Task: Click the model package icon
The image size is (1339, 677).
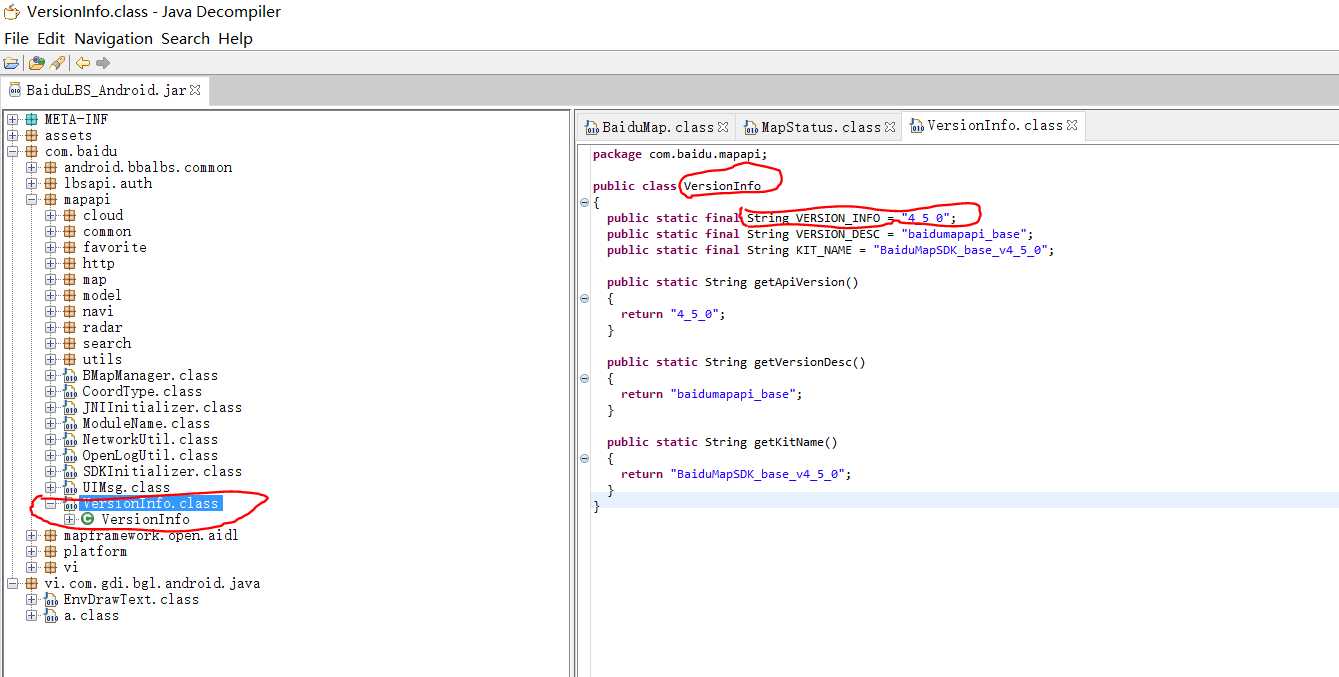Action: click(69, 295)
